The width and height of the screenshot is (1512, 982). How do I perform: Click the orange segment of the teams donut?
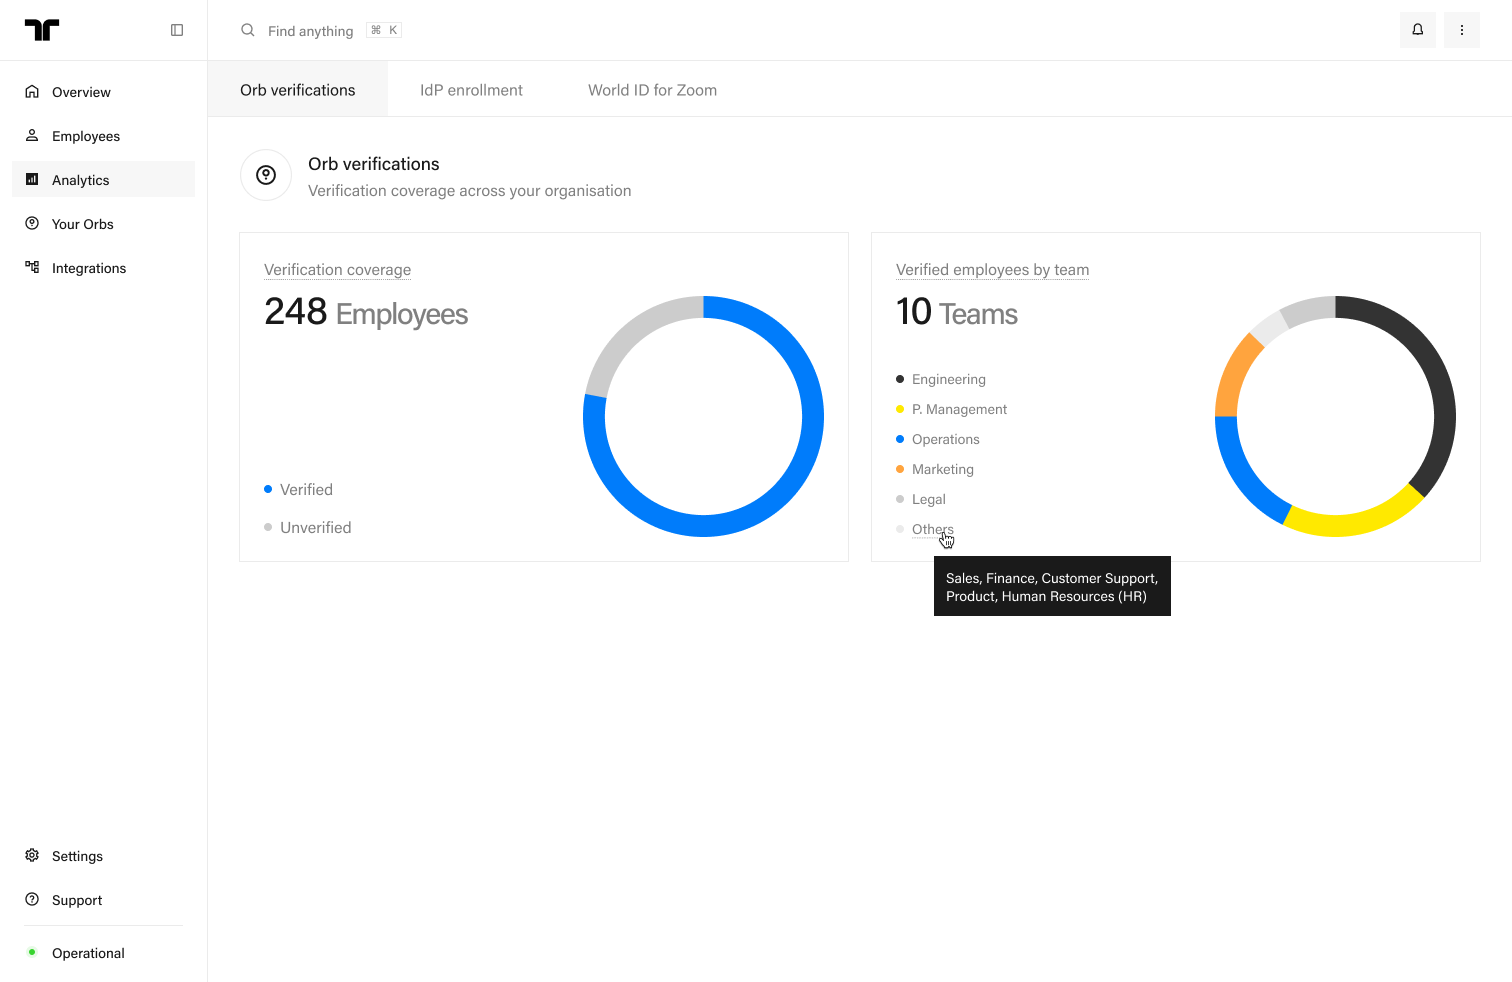click(1236, 376)
